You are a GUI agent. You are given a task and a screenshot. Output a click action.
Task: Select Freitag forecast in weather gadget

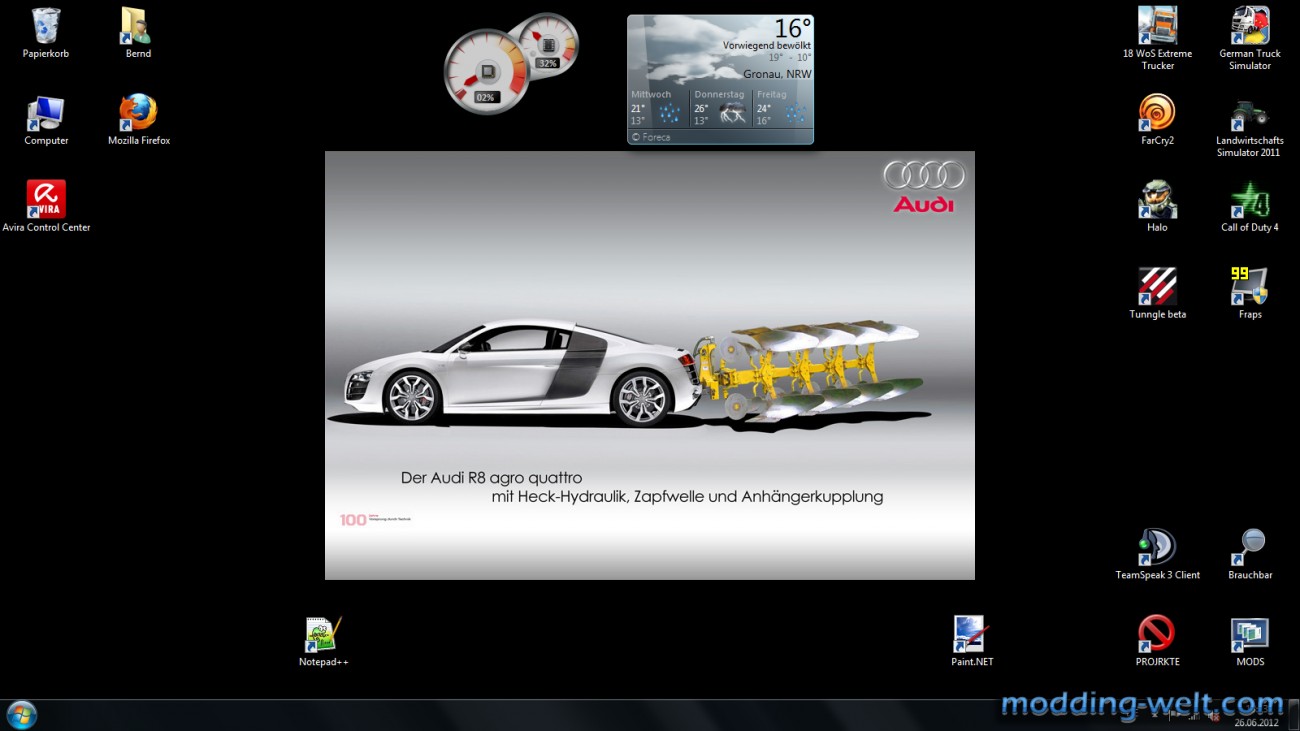pyautogui.click(x=783, y=107)
